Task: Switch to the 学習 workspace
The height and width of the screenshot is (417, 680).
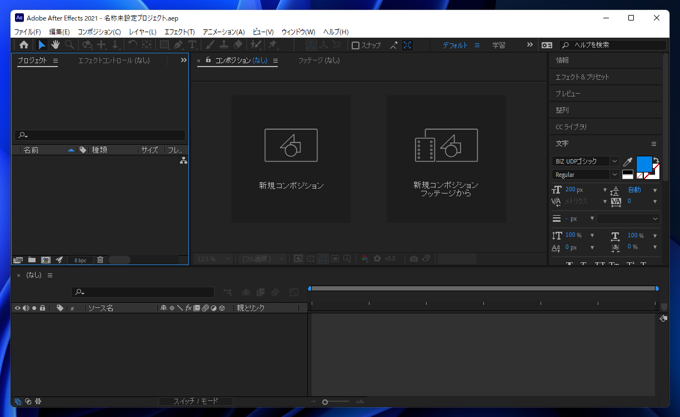Action: point(499,45)
